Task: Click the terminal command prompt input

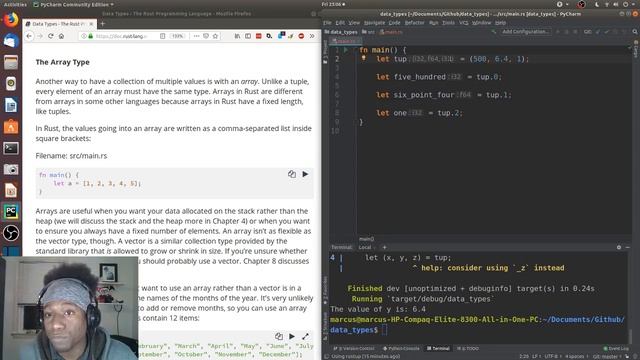Action: [384, 330]
